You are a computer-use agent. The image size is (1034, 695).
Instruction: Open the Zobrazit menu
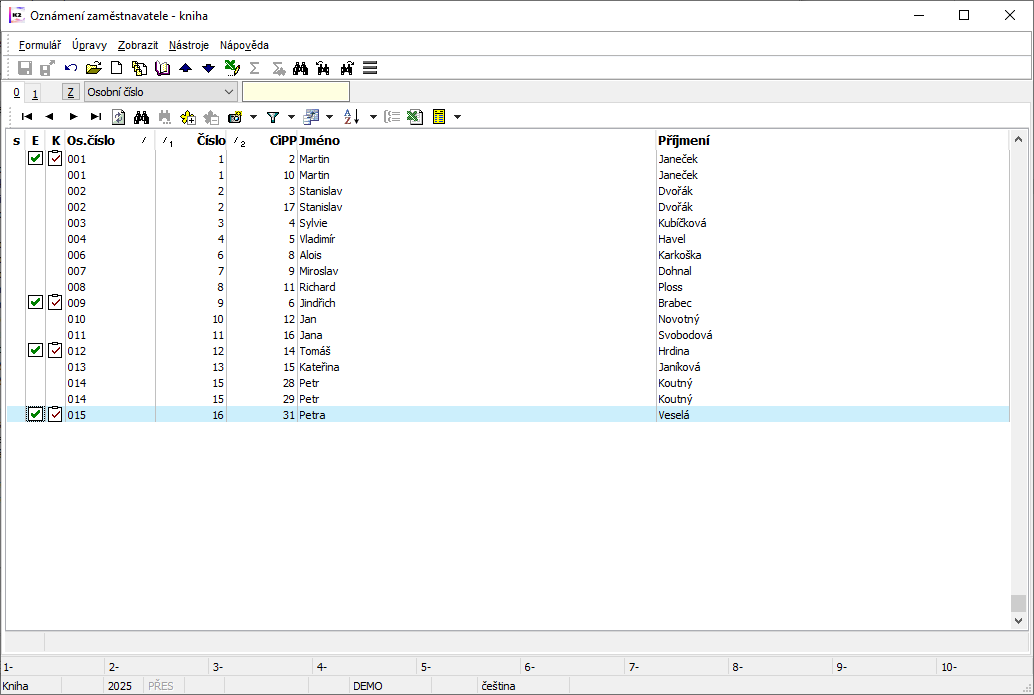point(138,45)
